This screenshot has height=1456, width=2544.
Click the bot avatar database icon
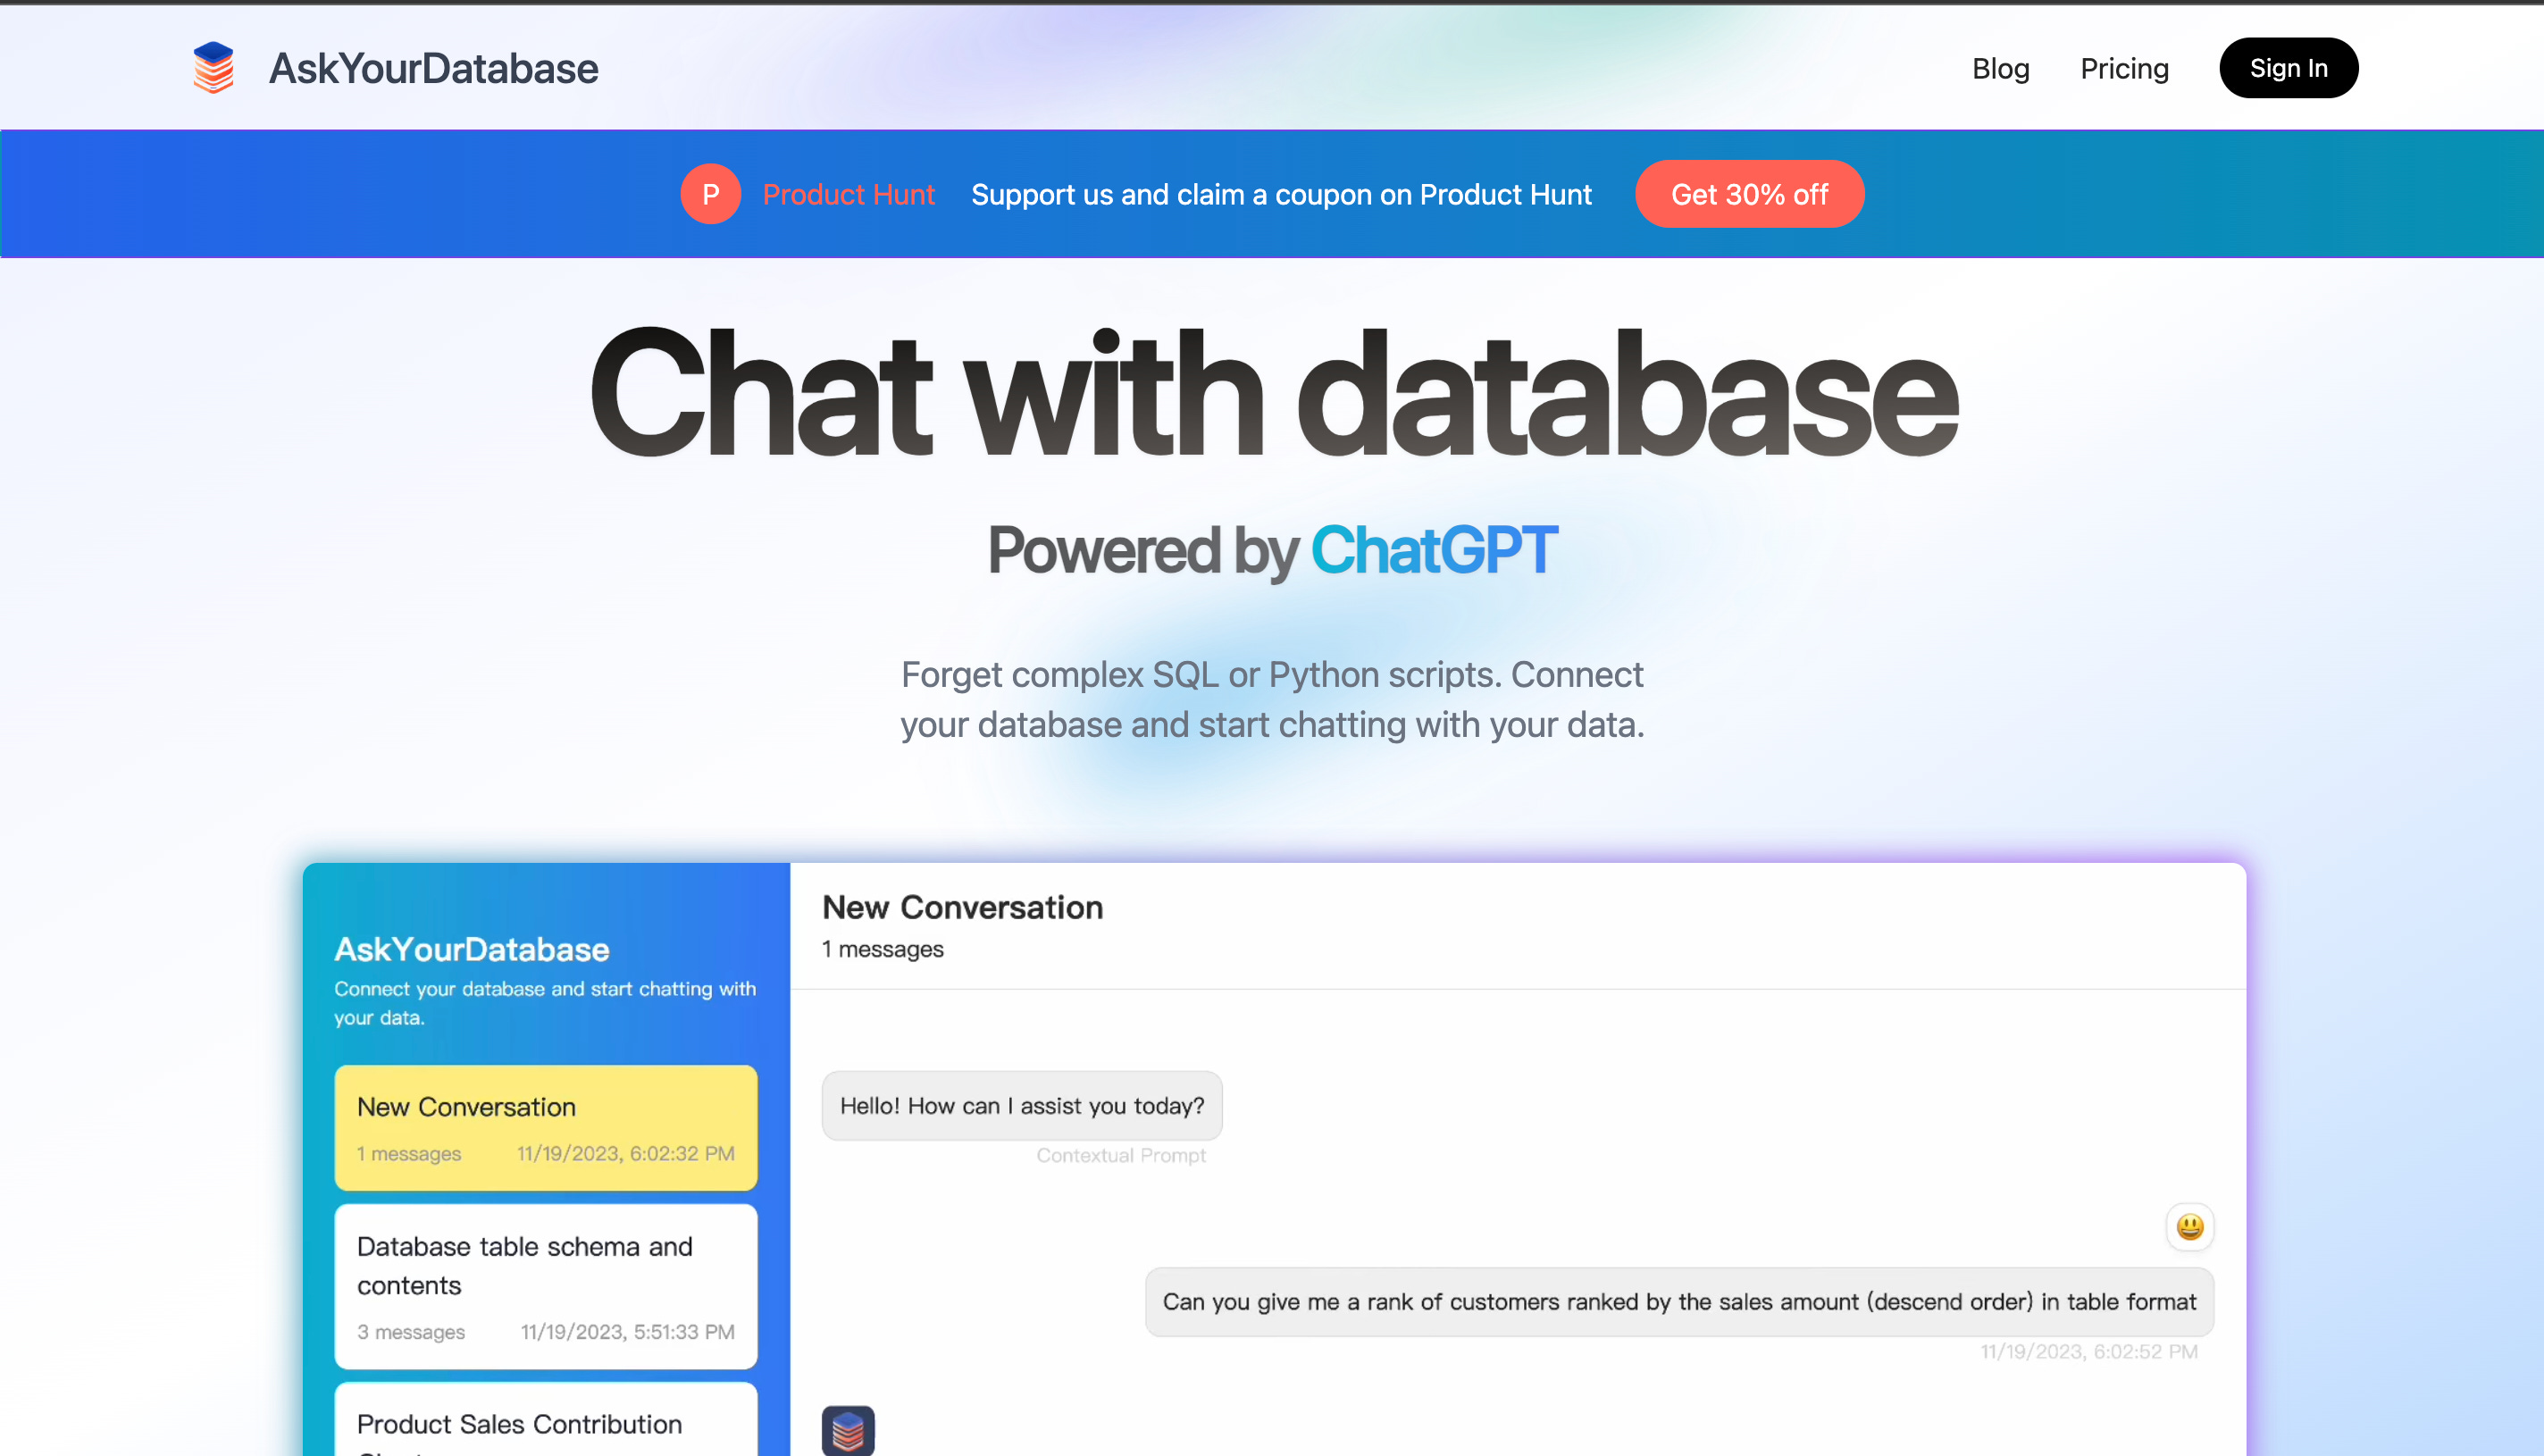click(848, 1431)
